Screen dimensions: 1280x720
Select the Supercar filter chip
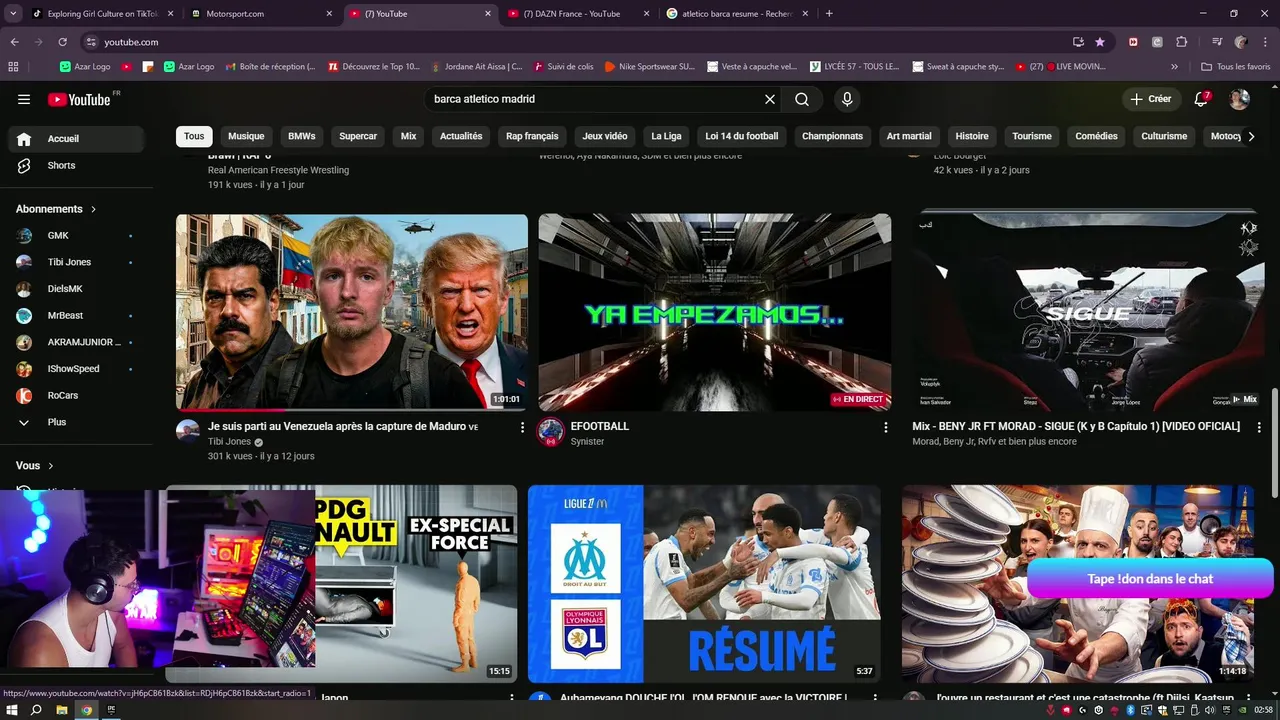coord(358,136)
